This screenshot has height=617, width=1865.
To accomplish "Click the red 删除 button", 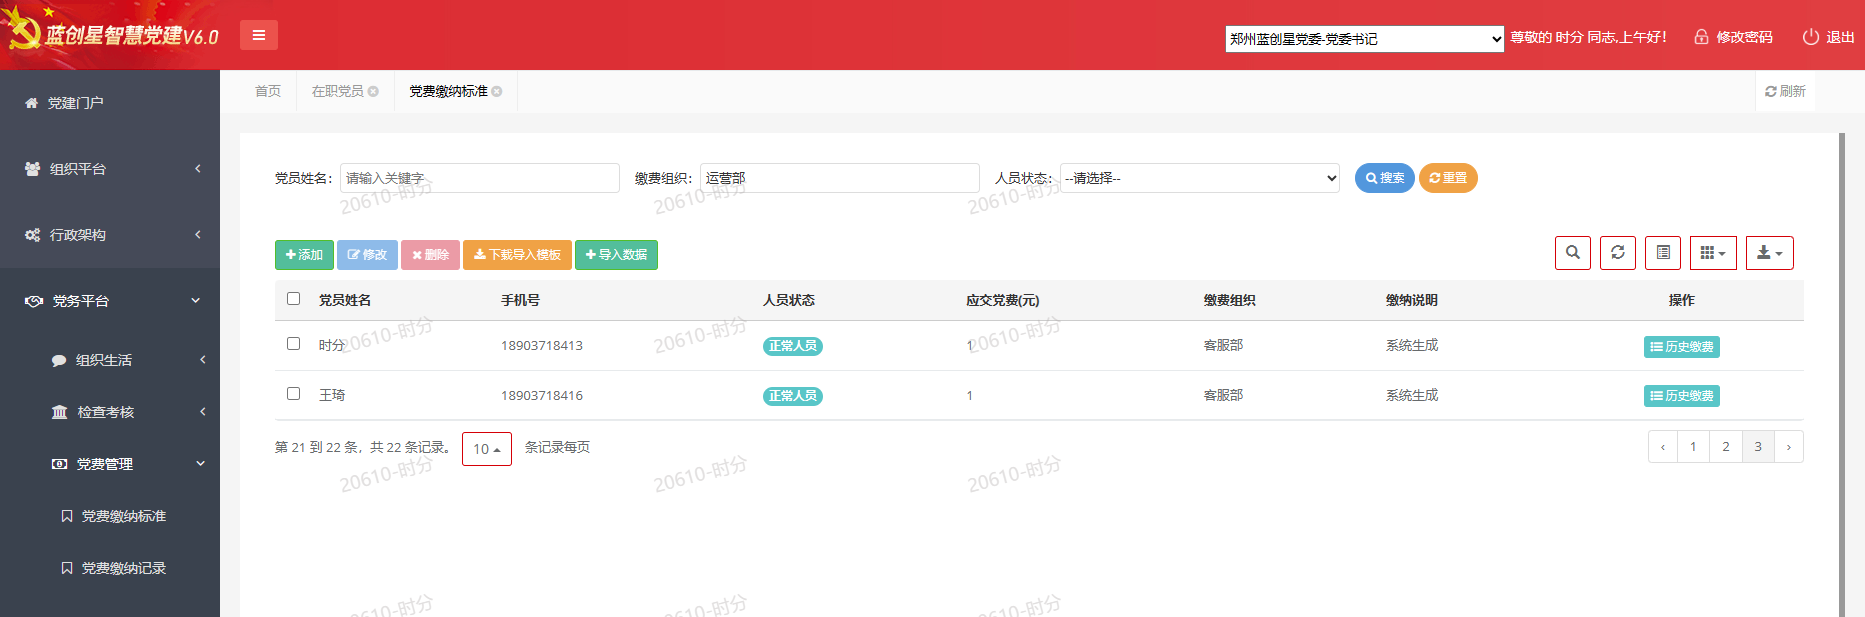I will tap(430, 255).
